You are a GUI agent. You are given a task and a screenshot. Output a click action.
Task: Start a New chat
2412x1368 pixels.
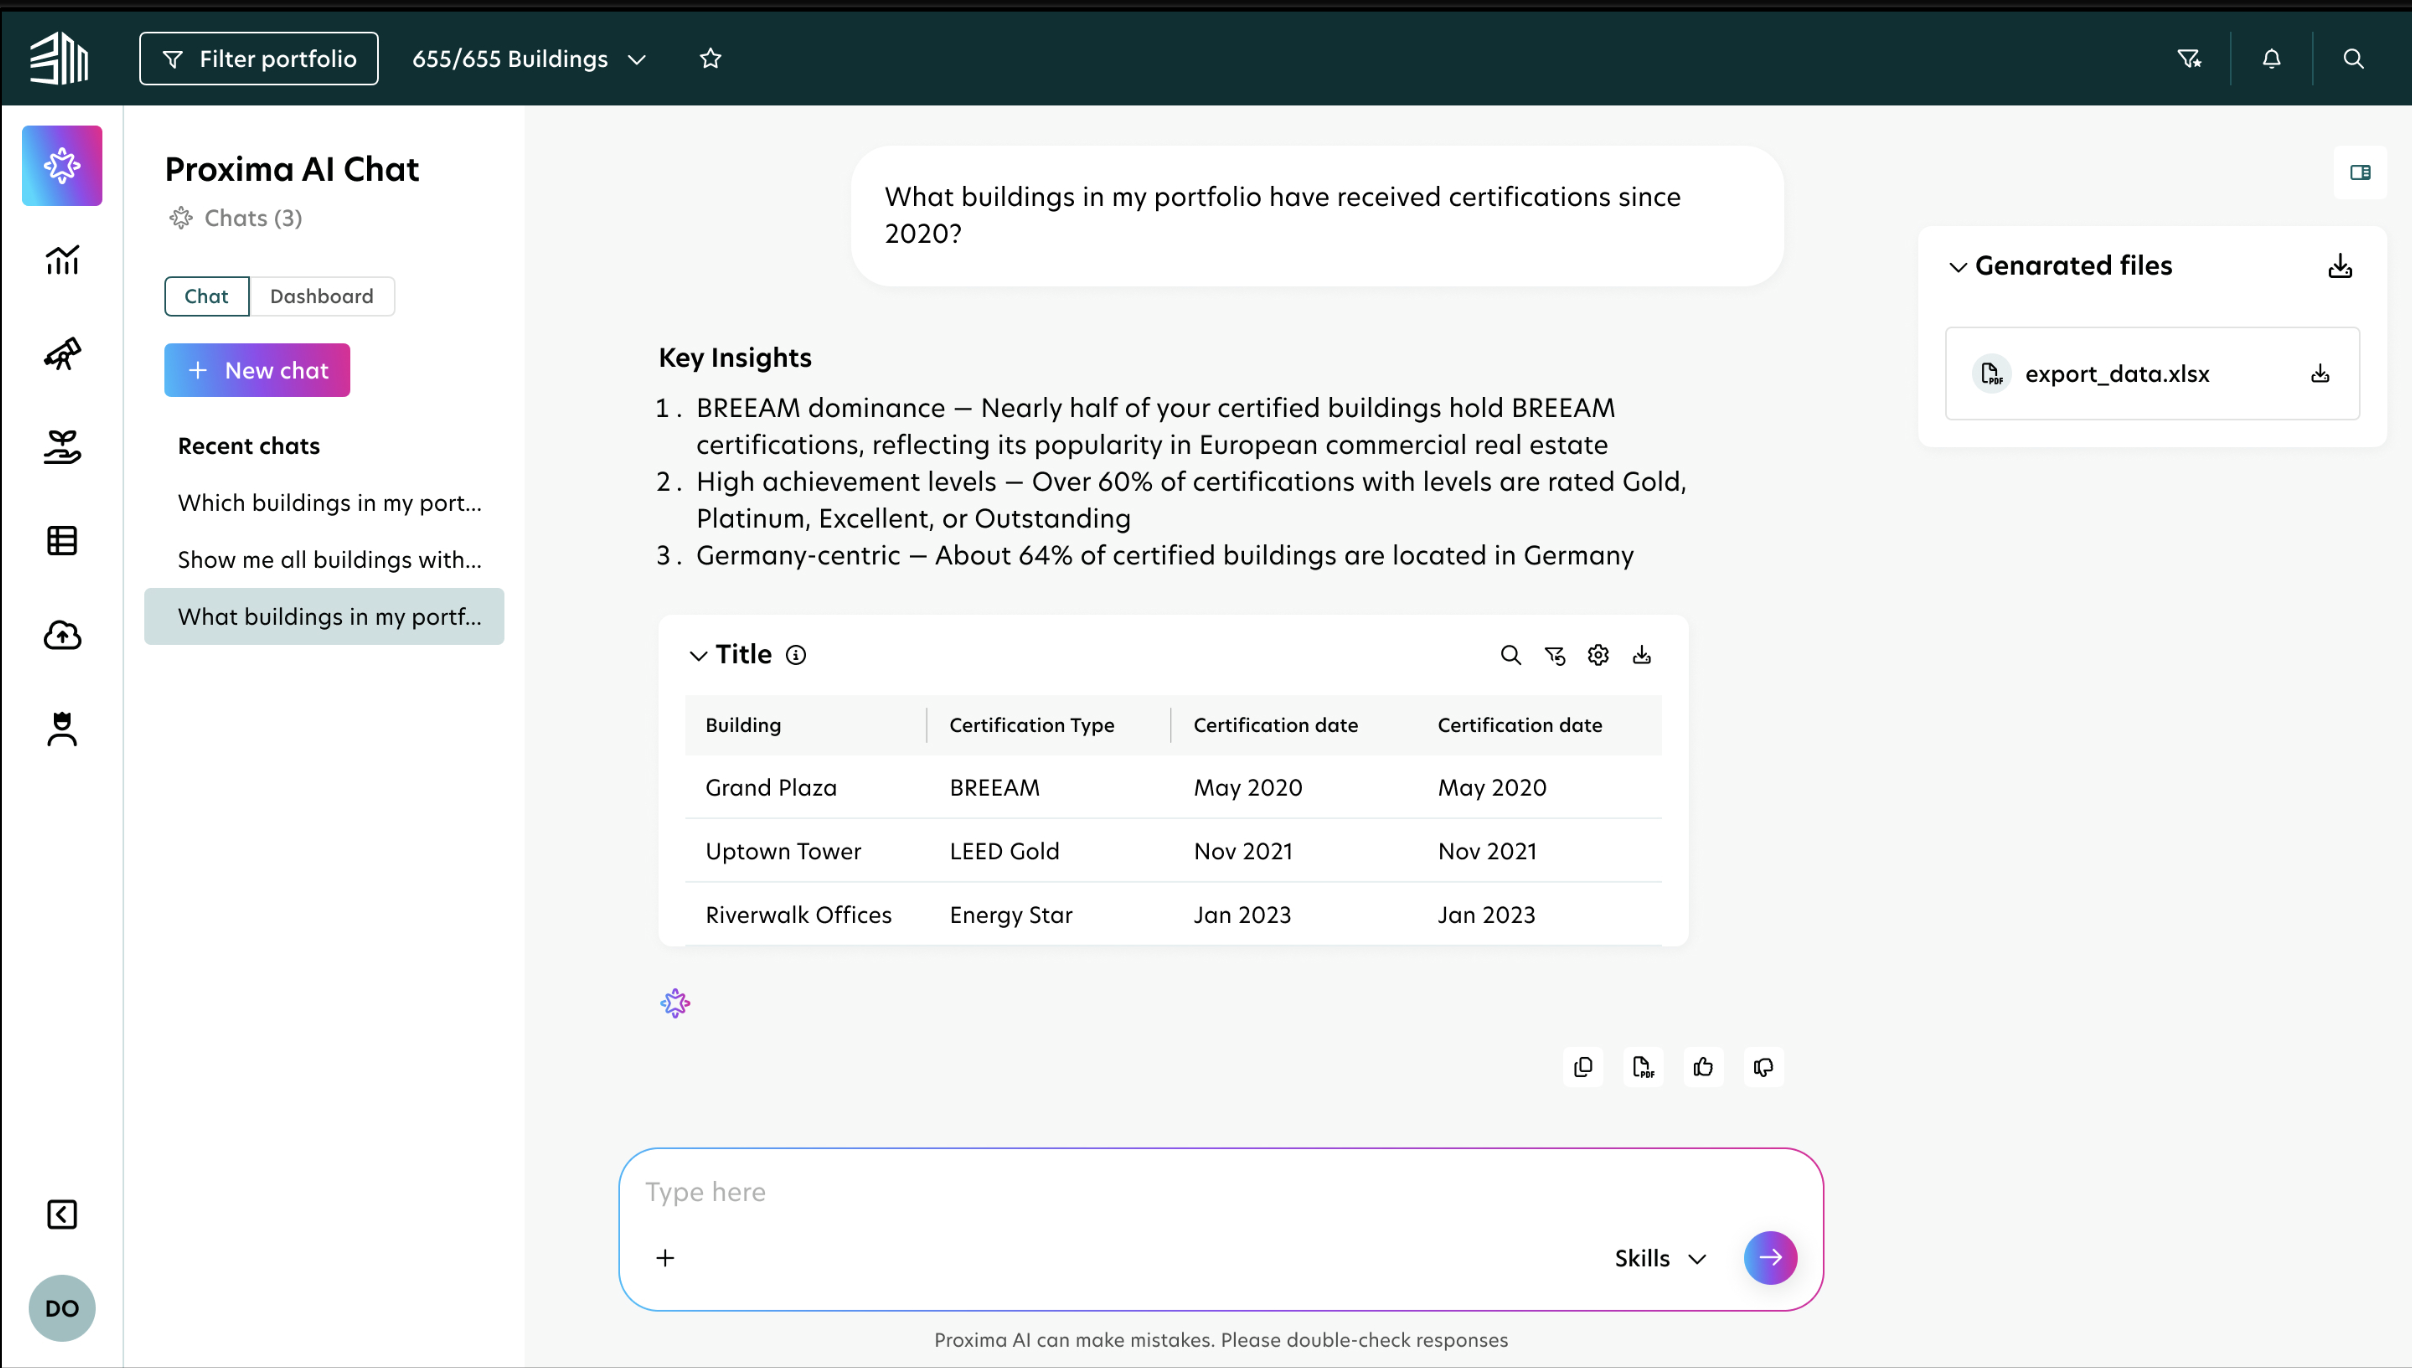click(x=257, y=370)
